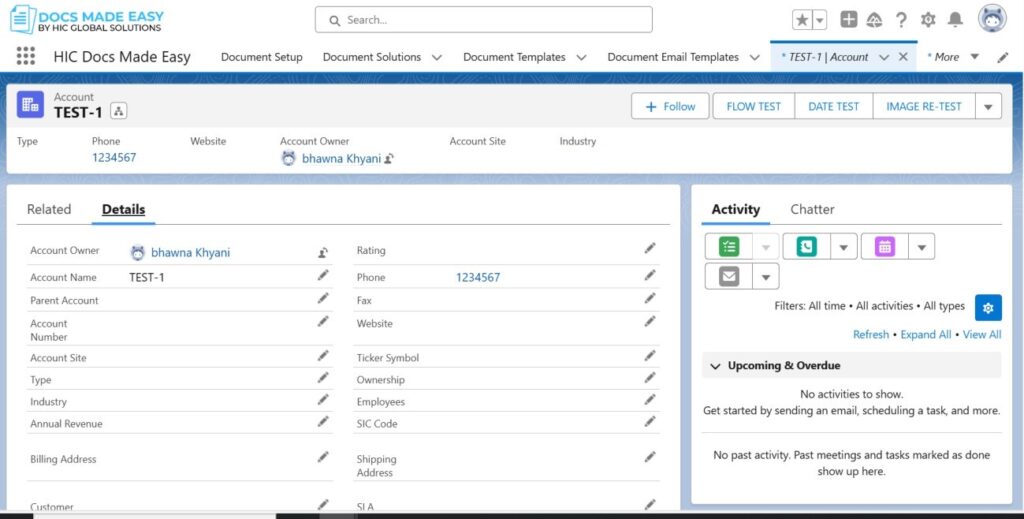Open the Document Solutions tab
1024x519 pixels.
click(x=372, y=57)
